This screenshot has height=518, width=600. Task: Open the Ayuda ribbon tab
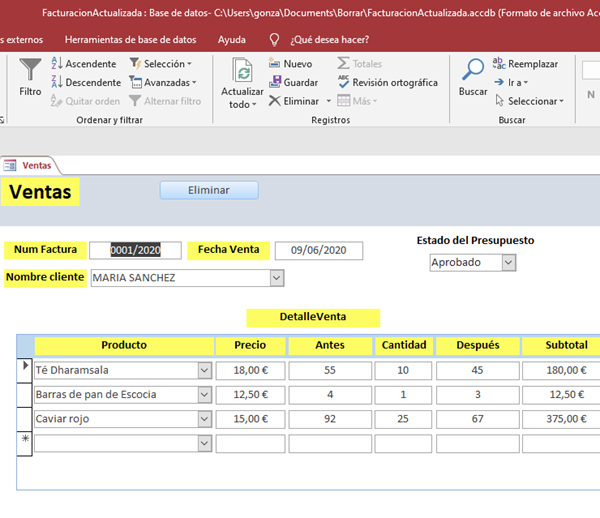point(231,40)
